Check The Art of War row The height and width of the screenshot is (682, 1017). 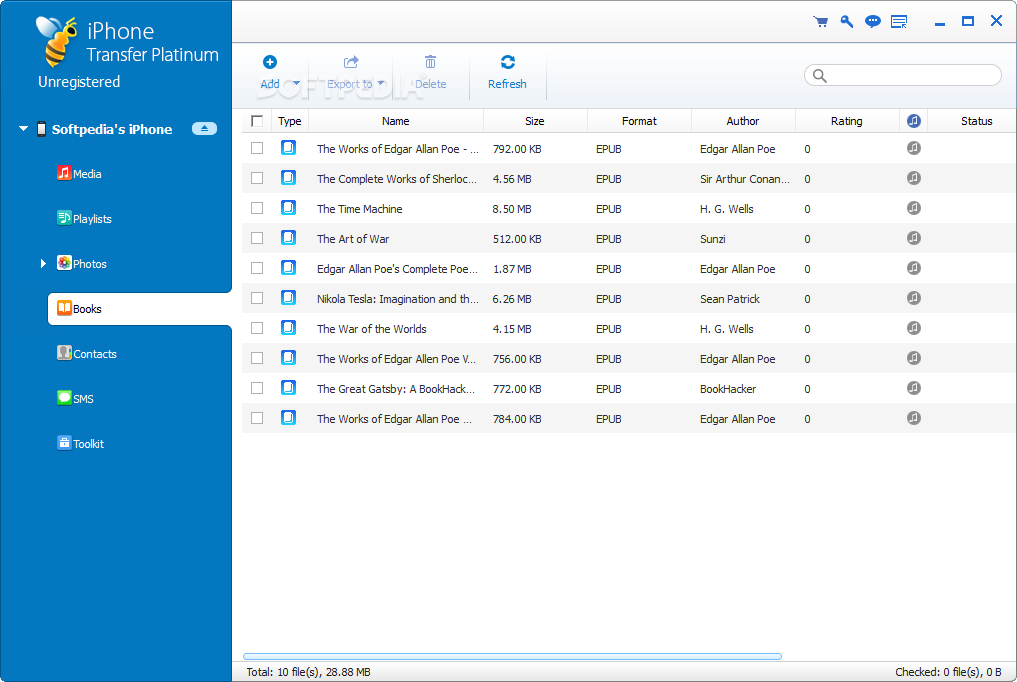tap(257, 238)
